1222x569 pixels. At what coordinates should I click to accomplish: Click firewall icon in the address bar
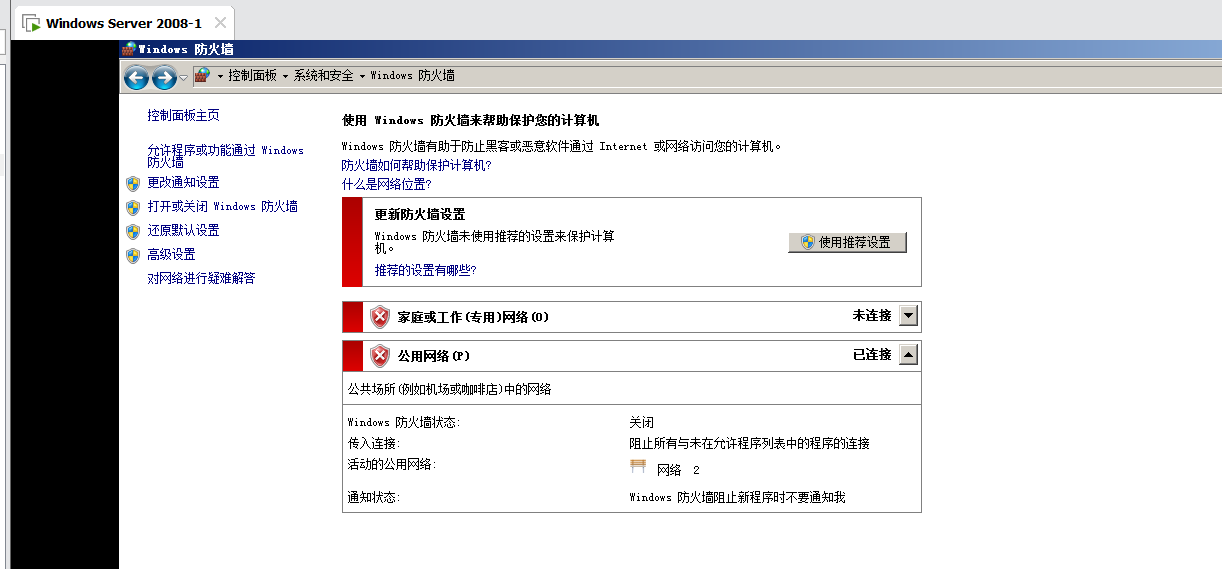pos(202,75)
